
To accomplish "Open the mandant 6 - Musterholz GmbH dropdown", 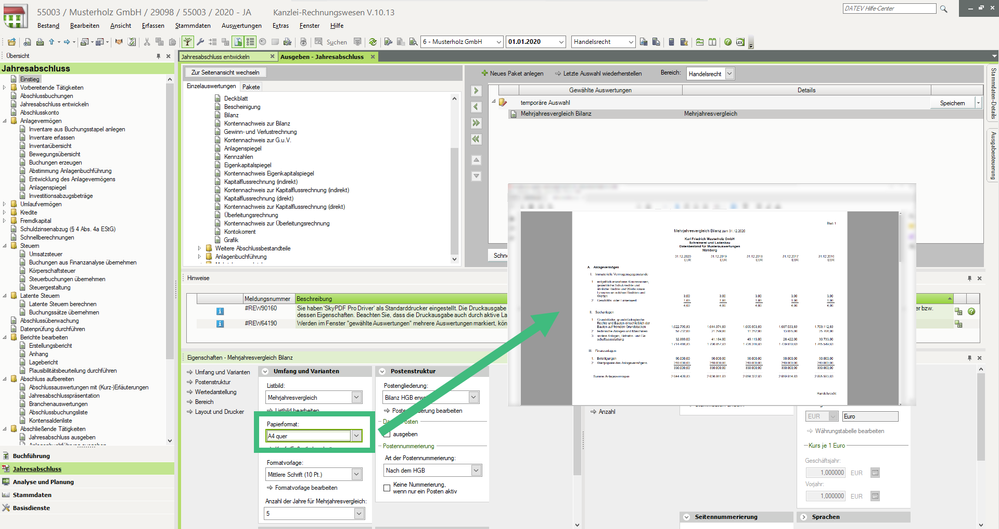I will point(498,41).
